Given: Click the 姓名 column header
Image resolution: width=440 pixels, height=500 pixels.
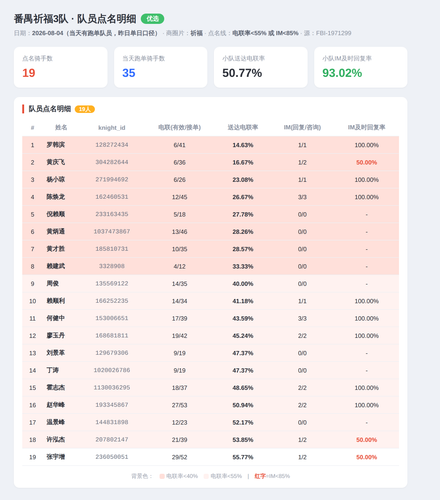Looking at the screenshot, I should click(x=61, y=127).
